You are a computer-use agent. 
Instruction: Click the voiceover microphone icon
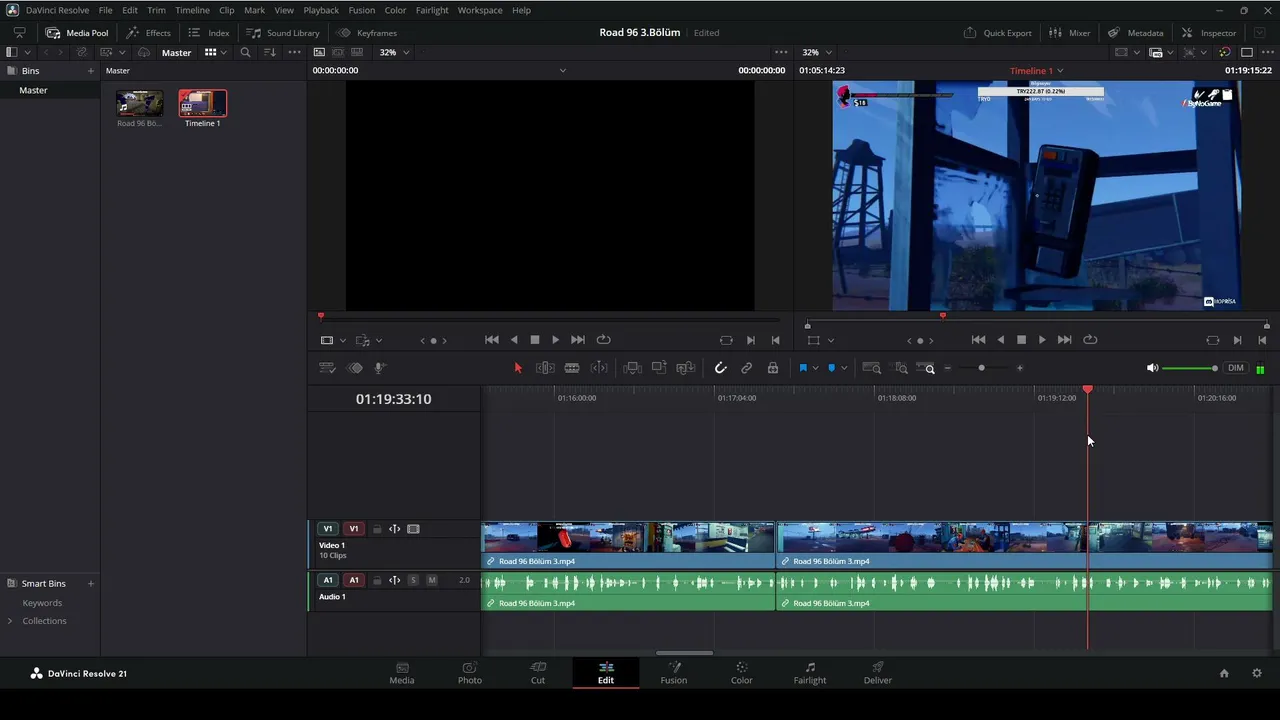(380, 368)
